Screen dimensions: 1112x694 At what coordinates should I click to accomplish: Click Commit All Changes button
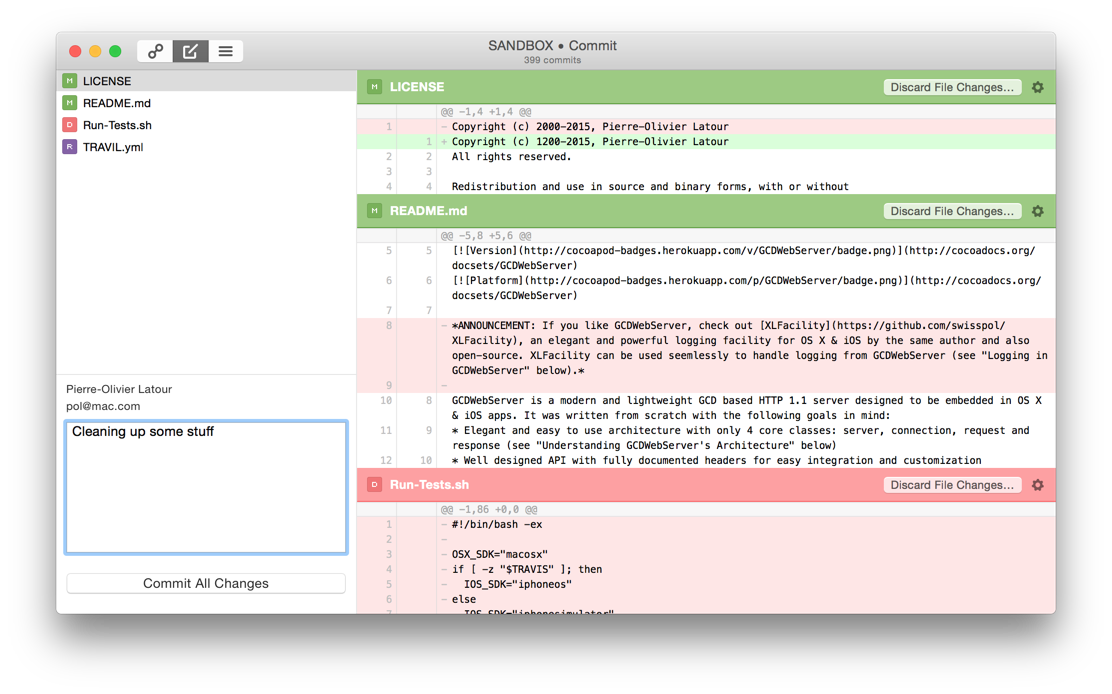(206, 583)
